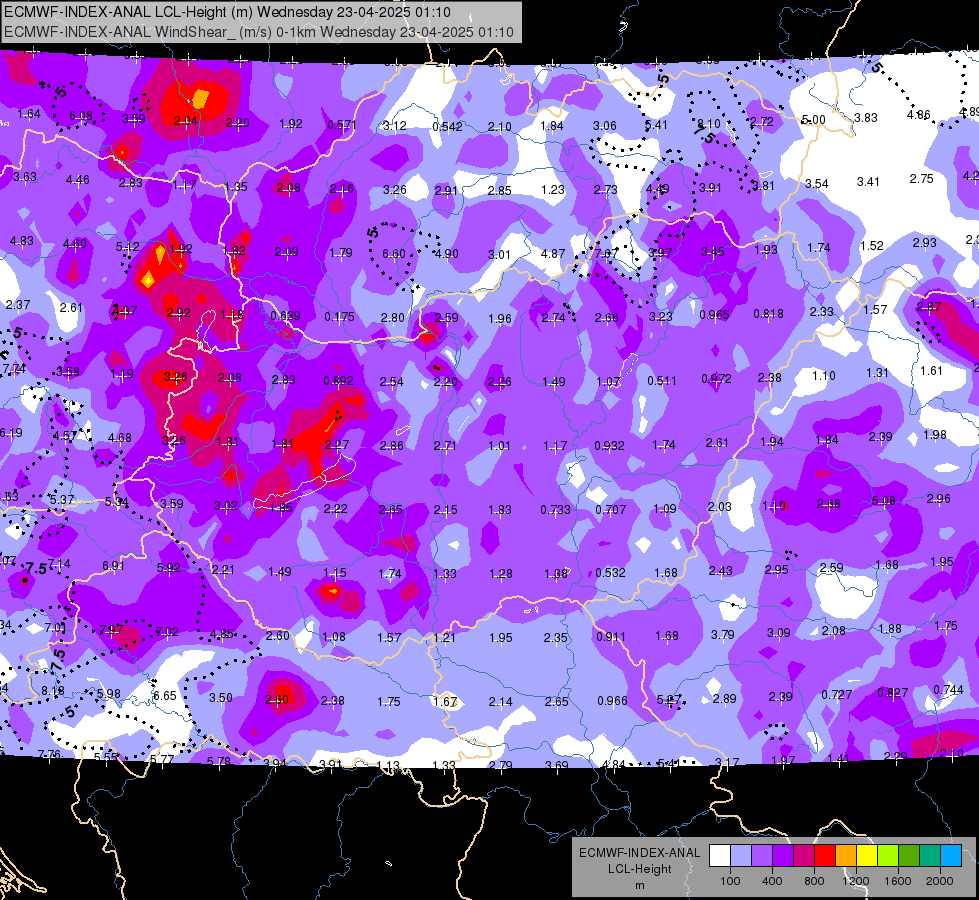979x900 pixels.
Task: Click the wind shear value '4.46'
Action: point(77,180)
